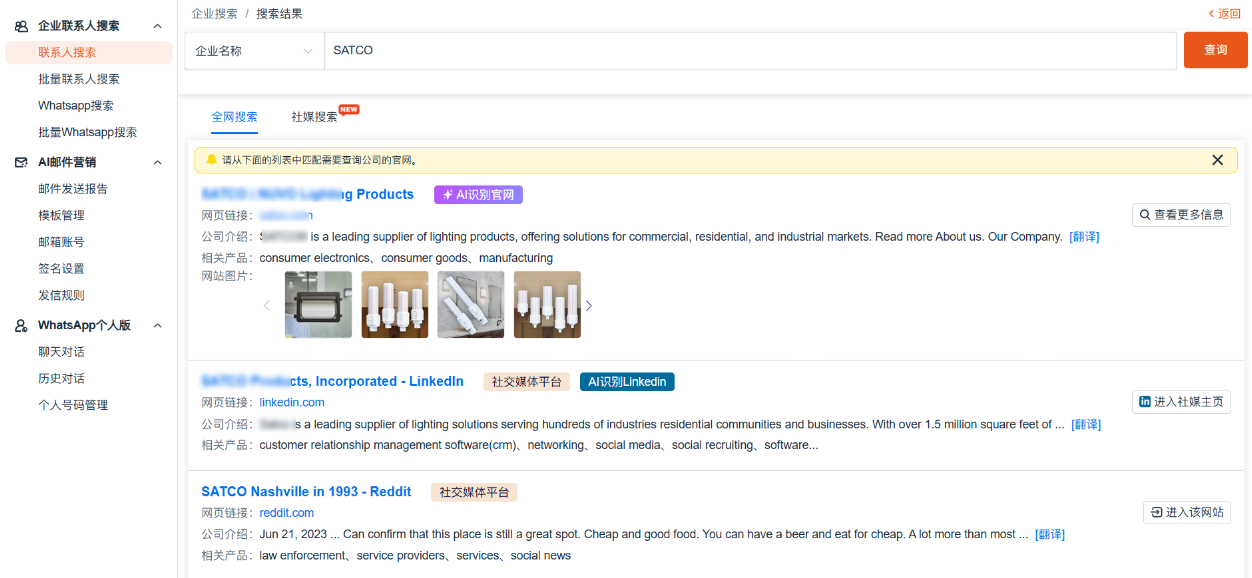This screenshot has width=1252, height=578.
Task: Switch to the 社媒搜索 tab
Action: click(x=314, y=117)
